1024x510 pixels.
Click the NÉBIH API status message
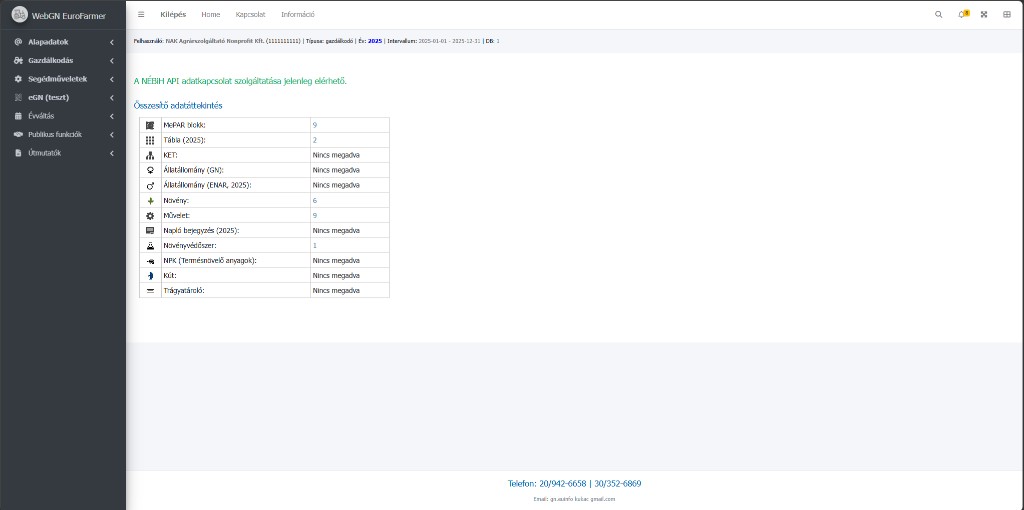click(x=240, y=81)
